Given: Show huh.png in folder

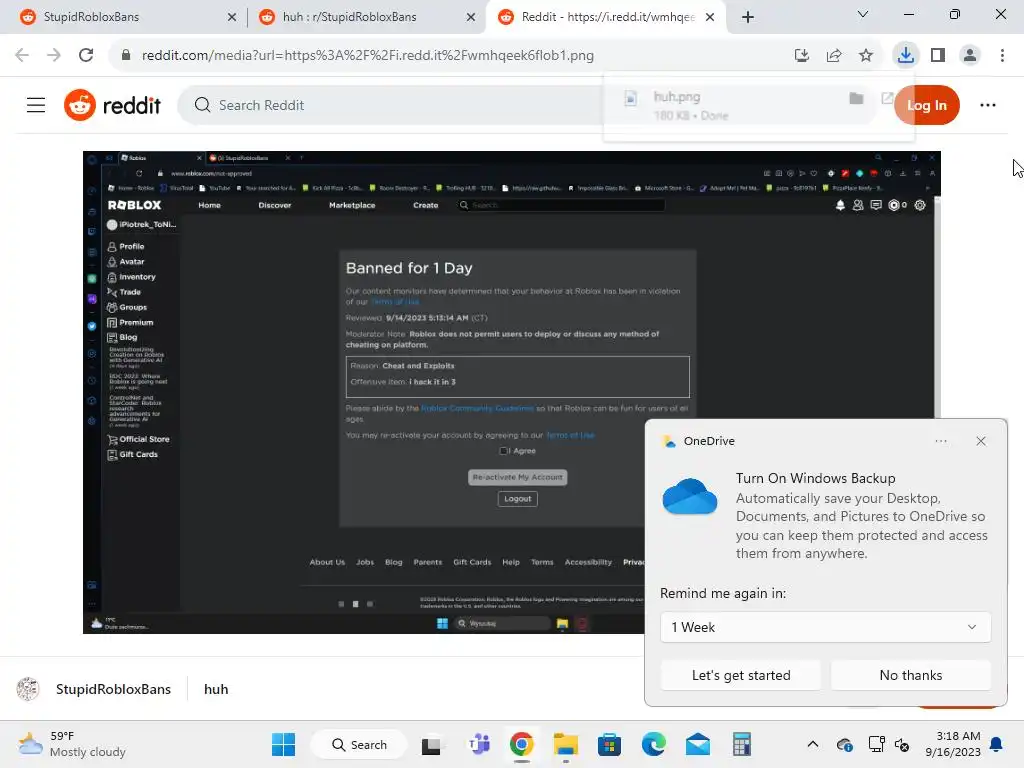Looking at the screenshot, I should [x=856, y=99].
